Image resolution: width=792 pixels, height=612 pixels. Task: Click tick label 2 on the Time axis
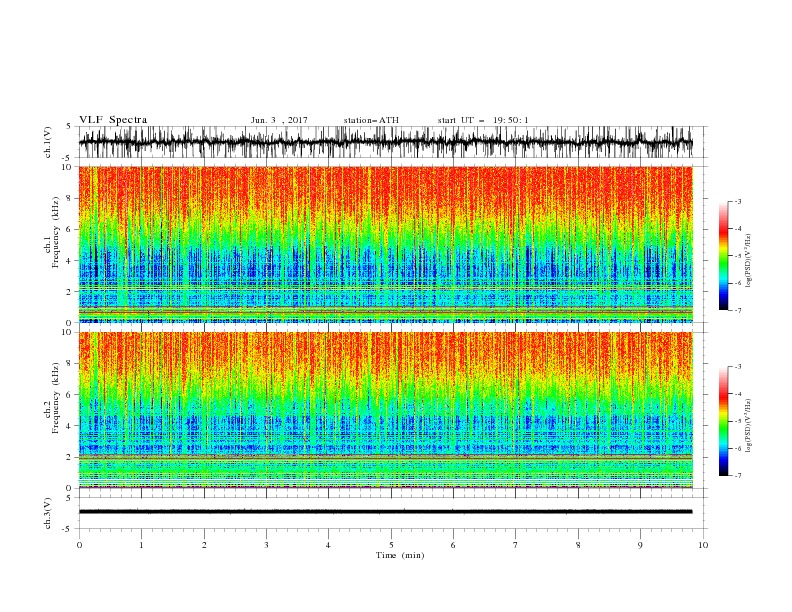[204, 545]
